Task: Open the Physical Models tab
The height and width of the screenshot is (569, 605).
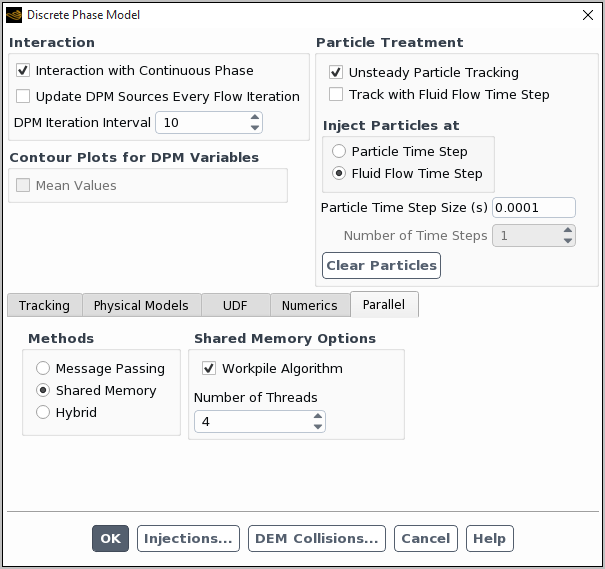Action: click(x=141, y=305)
